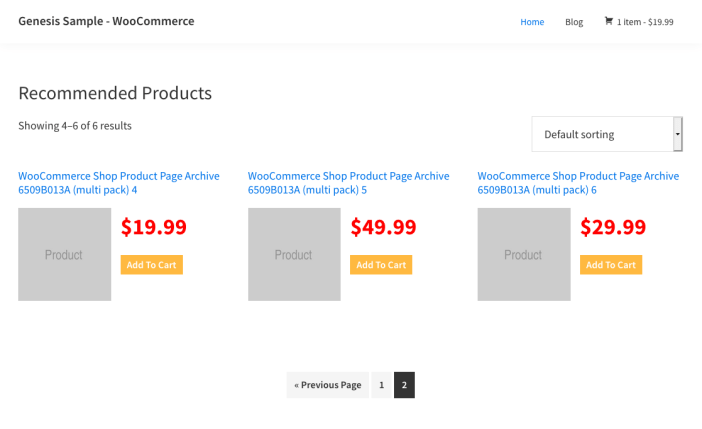Click the multi pack 6 product thumbnail
The image size is (702, 429).
[x=523, y=254]
